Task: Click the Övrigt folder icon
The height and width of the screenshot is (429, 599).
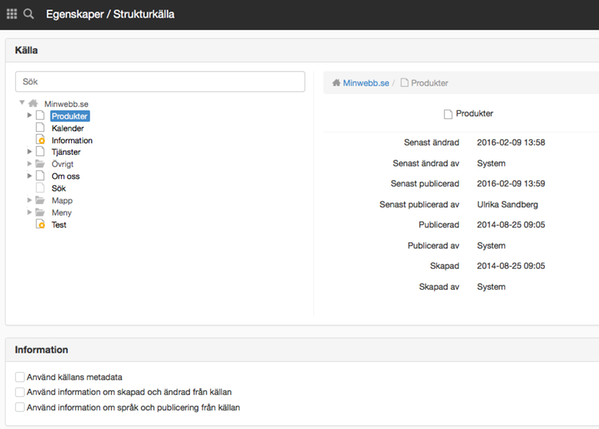Action: [40, 164]
